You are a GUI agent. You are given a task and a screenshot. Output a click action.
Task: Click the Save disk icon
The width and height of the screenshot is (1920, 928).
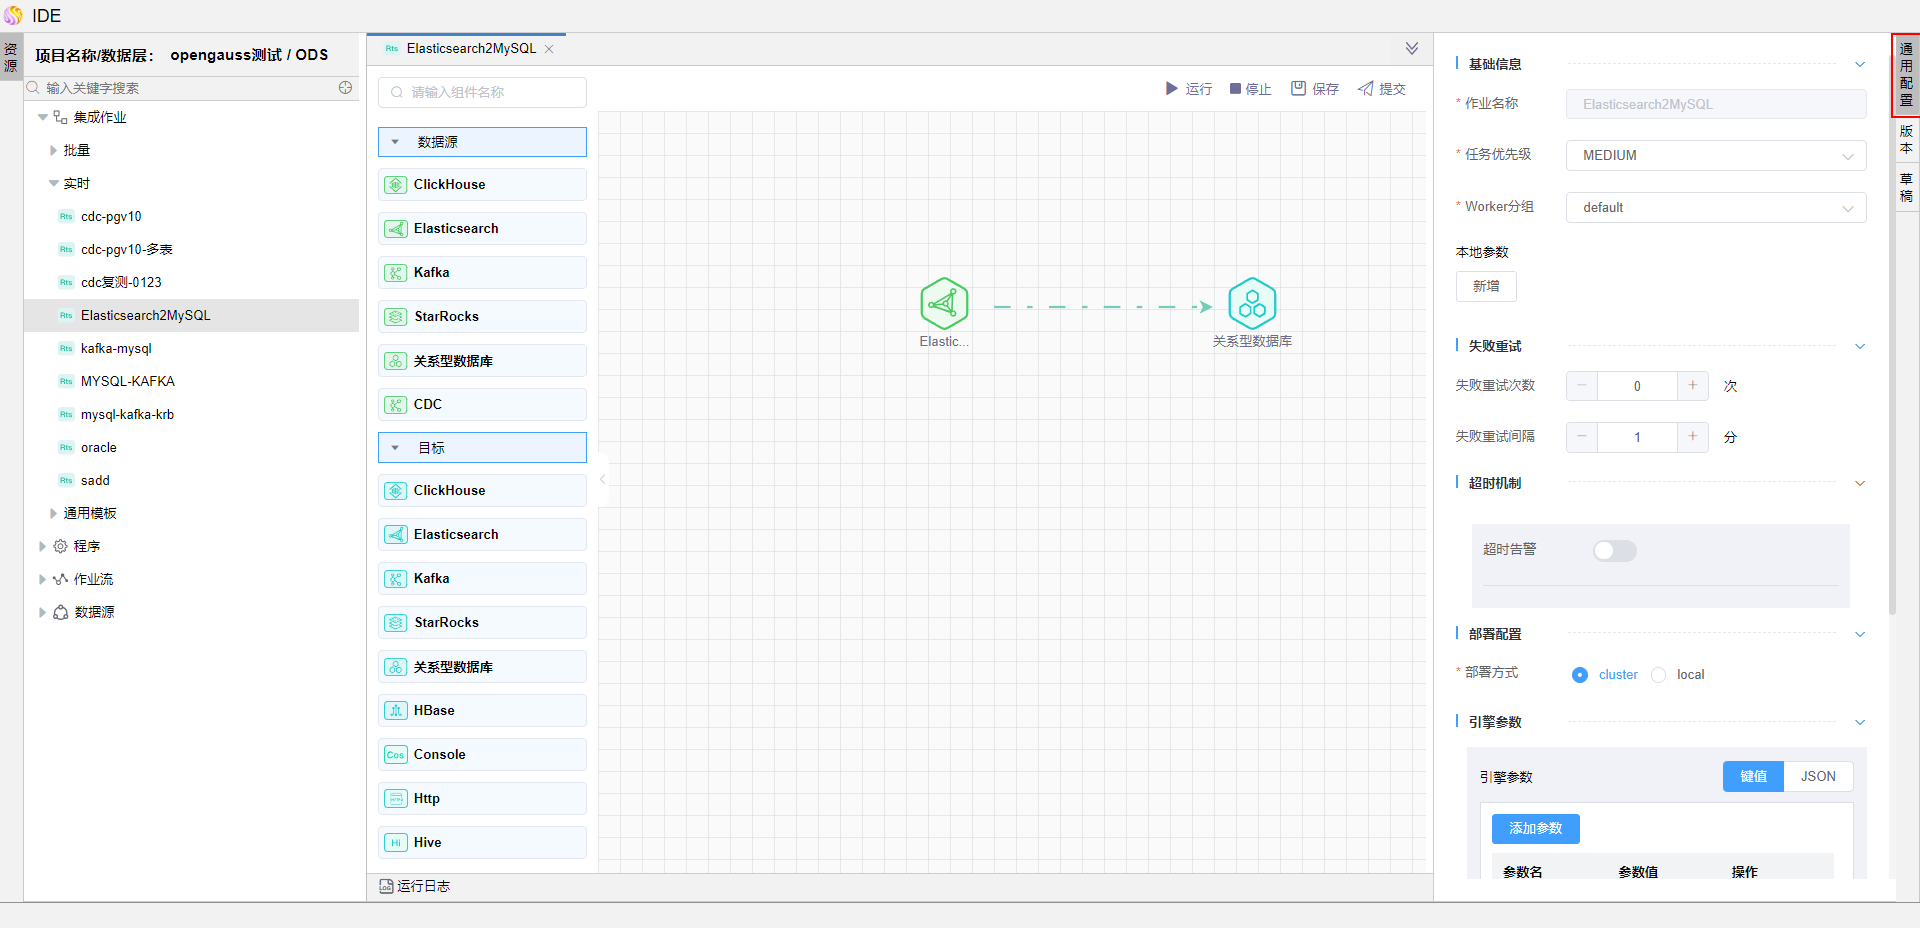[1298, 89]
